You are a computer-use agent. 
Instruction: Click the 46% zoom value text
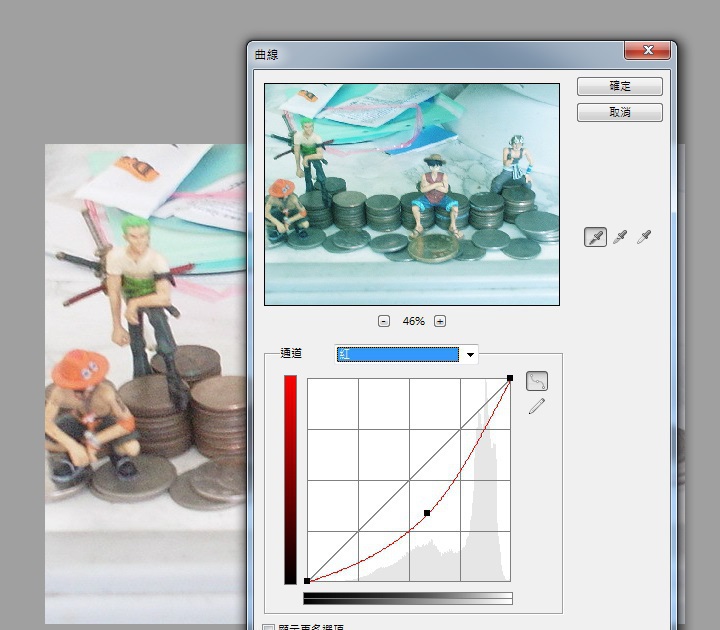(x=413, y=321)
